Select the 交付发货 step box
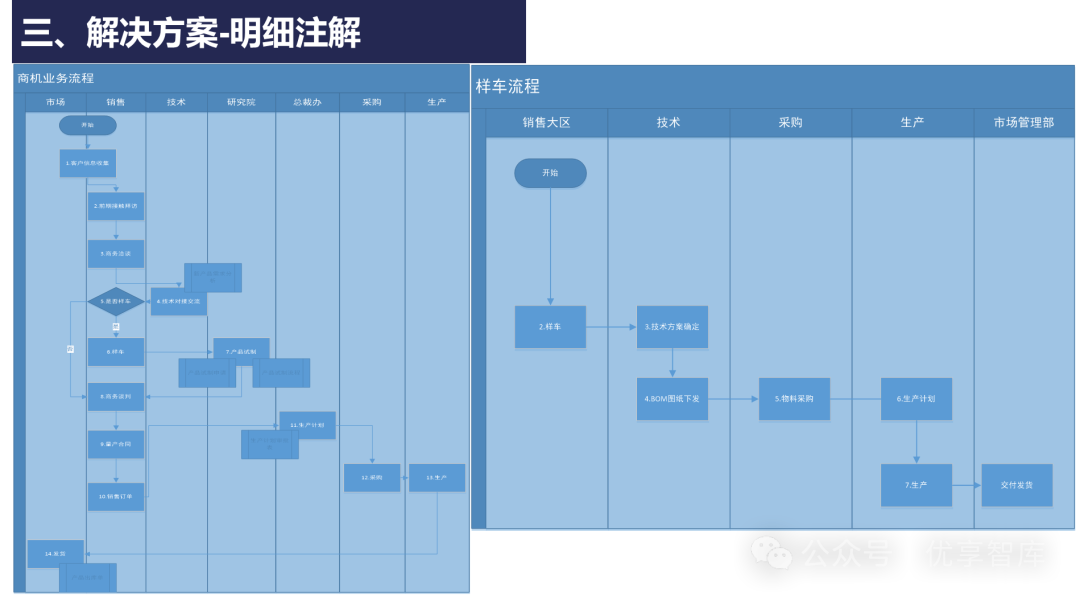 1017,485
